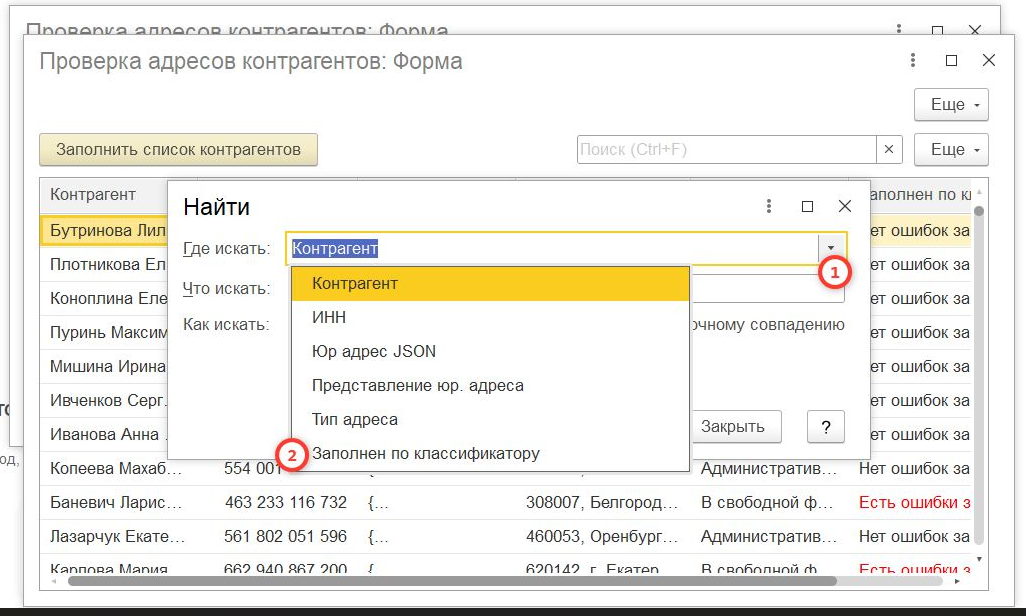The height and width of the screenshot is (616, 1026).
Task: Choose Заполнен по классификатору option
Action: click(x=425, y=454)
